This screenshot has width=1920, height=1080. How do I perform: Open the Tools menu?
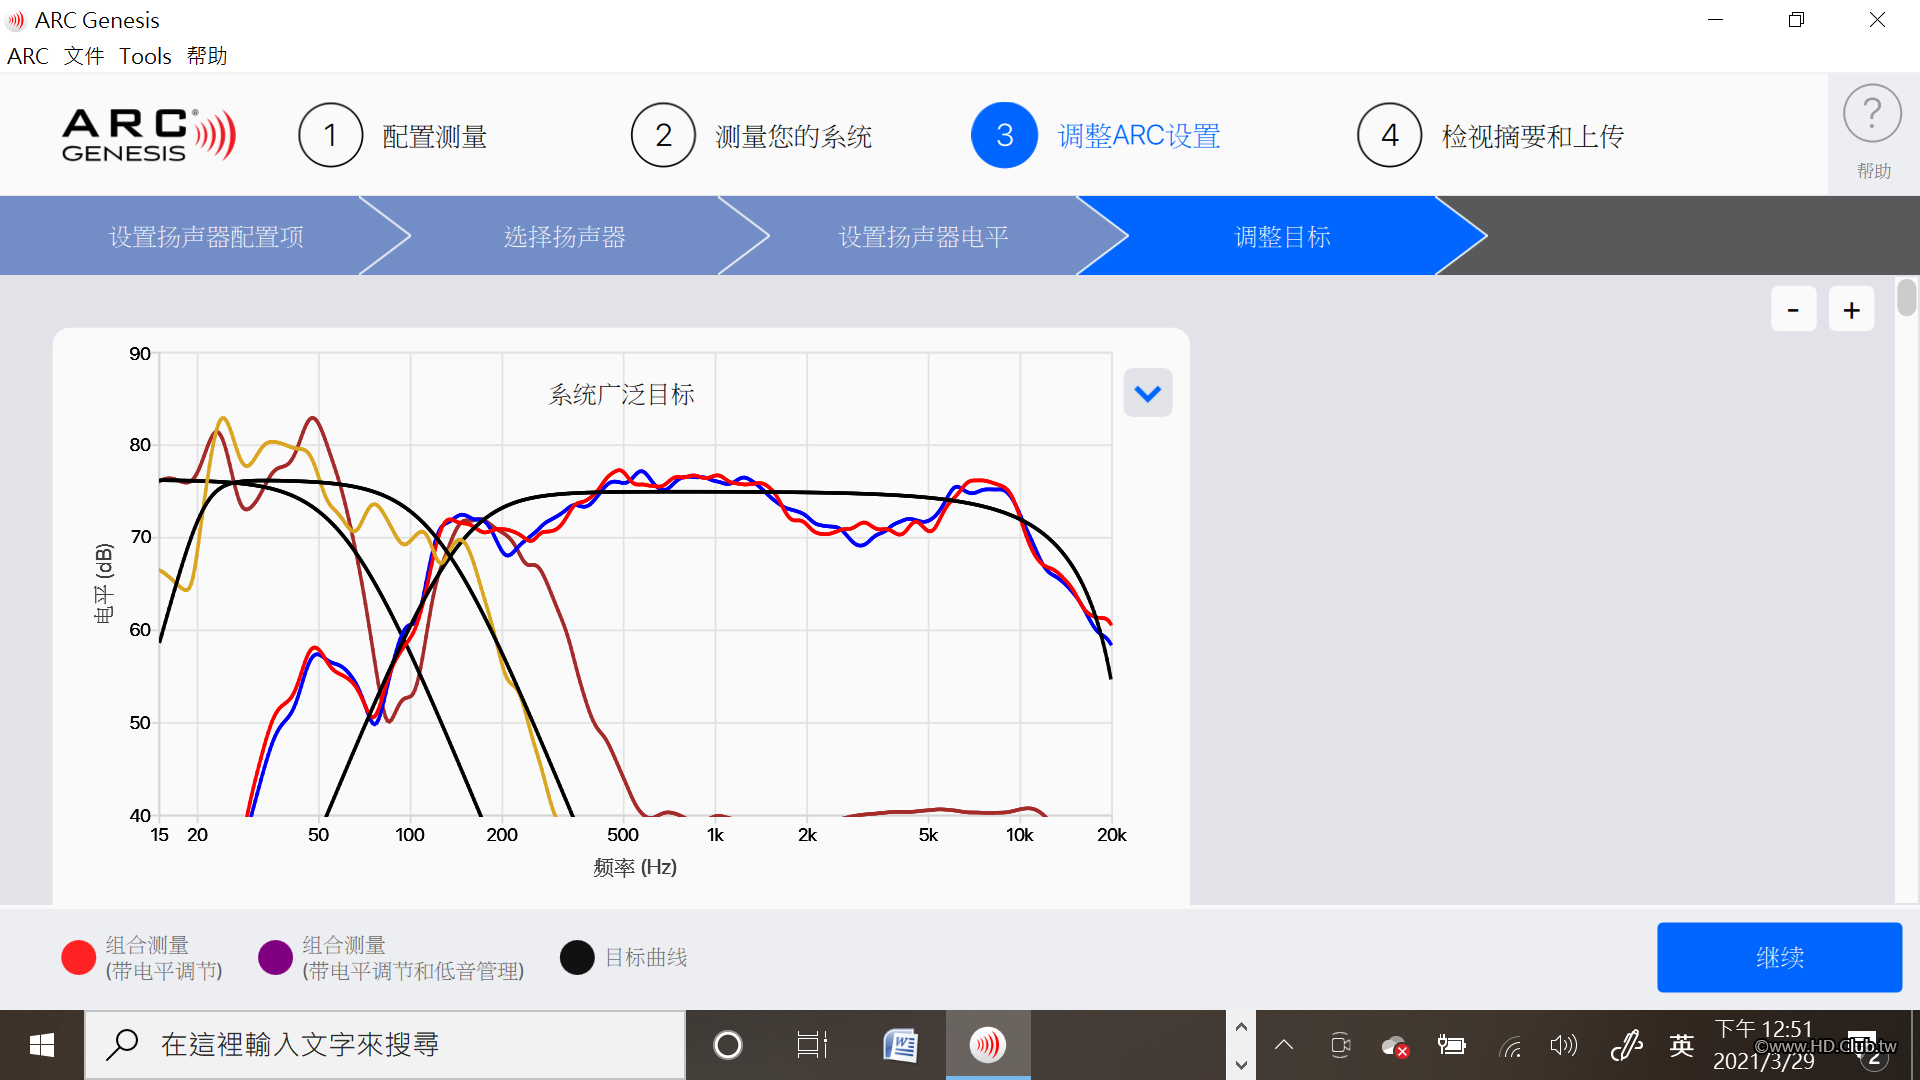click(145, 56)
